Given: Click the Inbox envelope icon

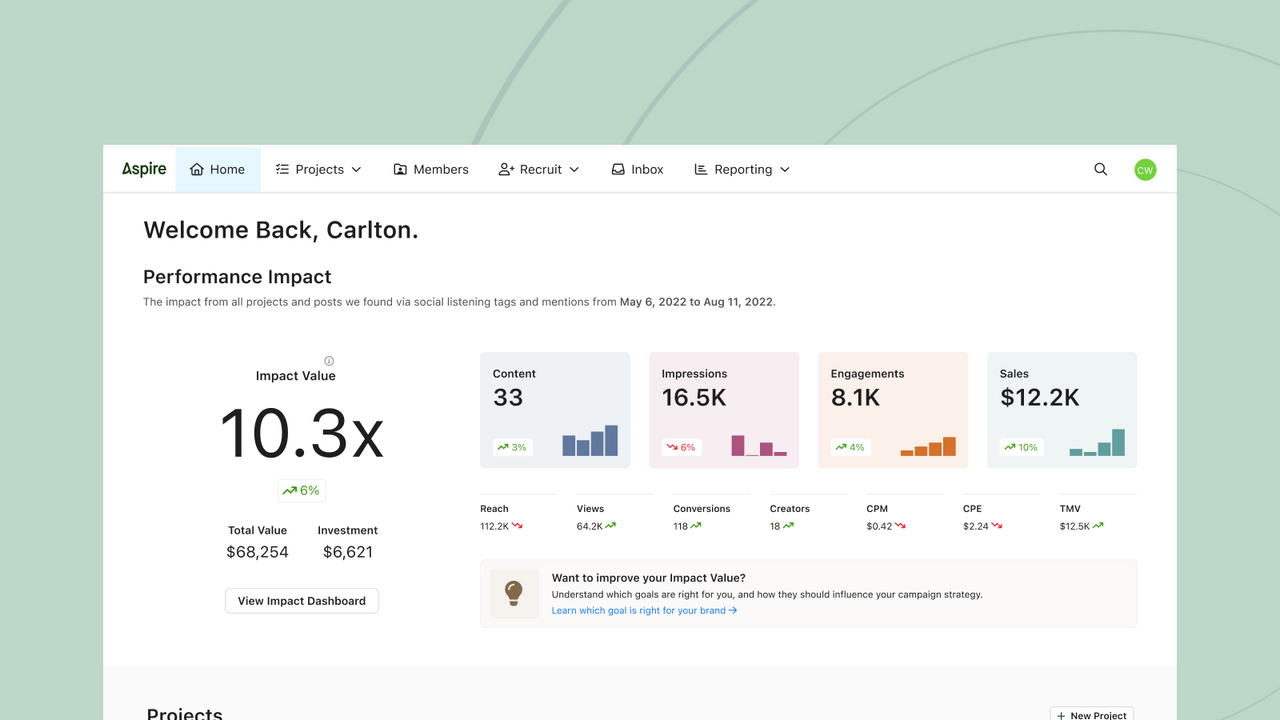Looking at the screenshot, I should click(x=617, y=169).
